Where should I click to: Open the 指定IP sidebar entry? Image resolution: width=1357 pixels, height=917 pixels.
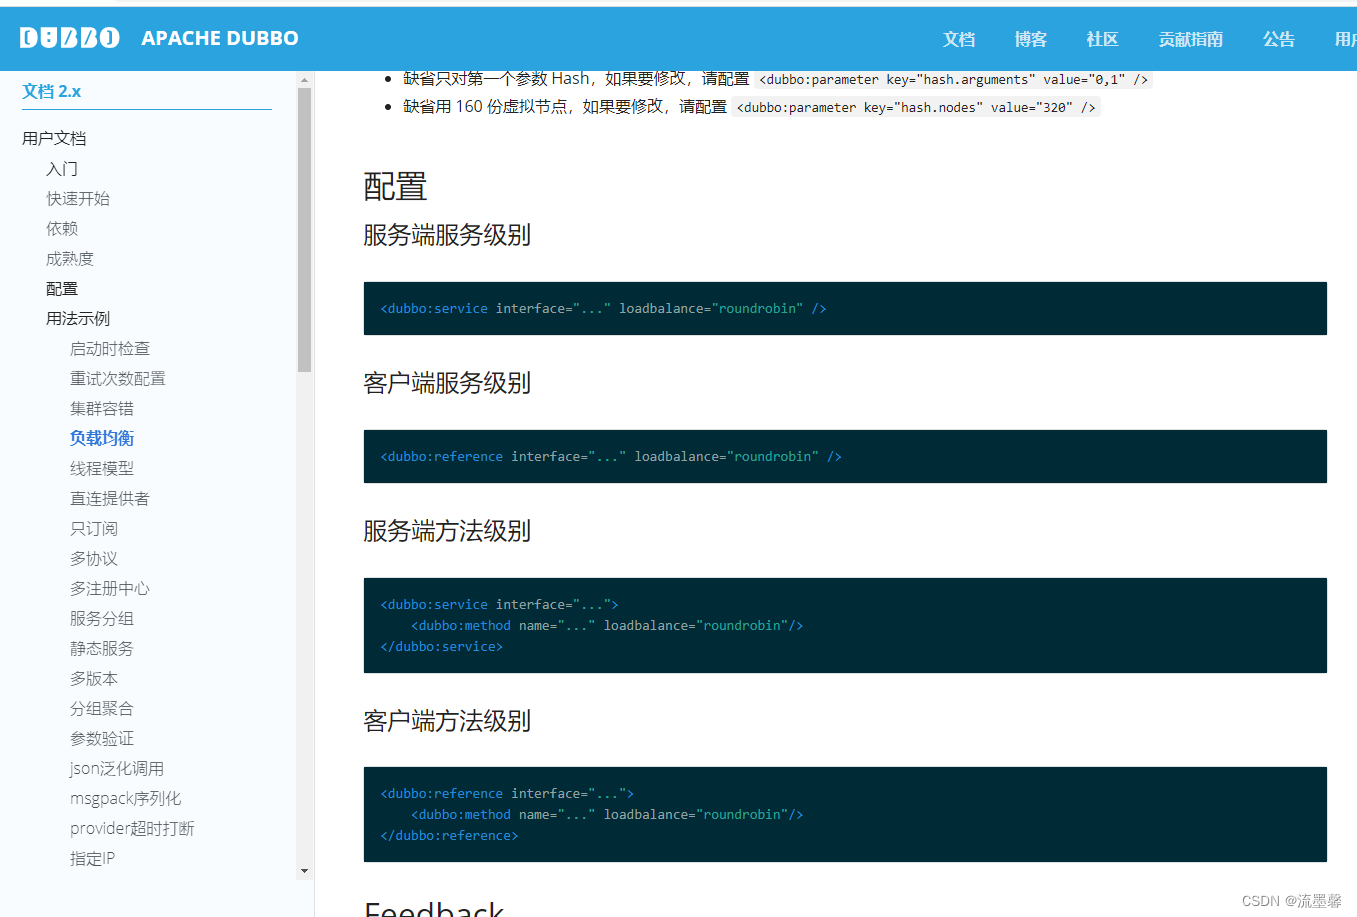91,858
